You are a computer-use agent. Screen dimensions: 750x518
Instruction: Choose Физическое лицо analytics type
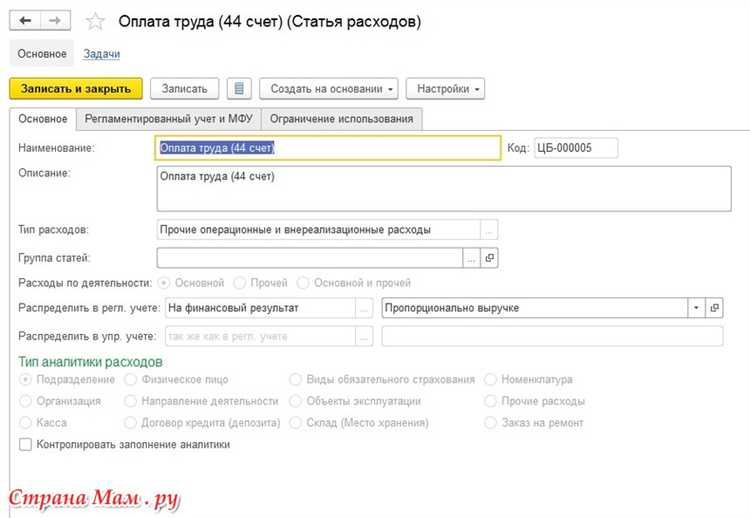pos(131,379)
